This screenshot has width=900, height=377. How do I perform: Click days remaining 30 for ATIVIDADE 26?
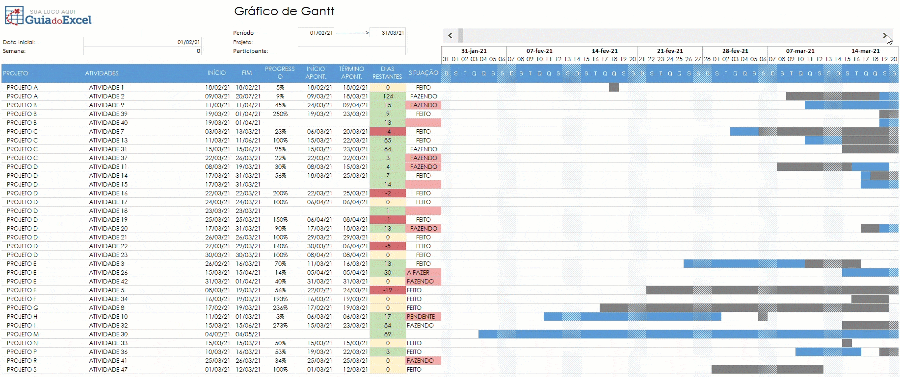pyautogui.click(x=388, y=272)
